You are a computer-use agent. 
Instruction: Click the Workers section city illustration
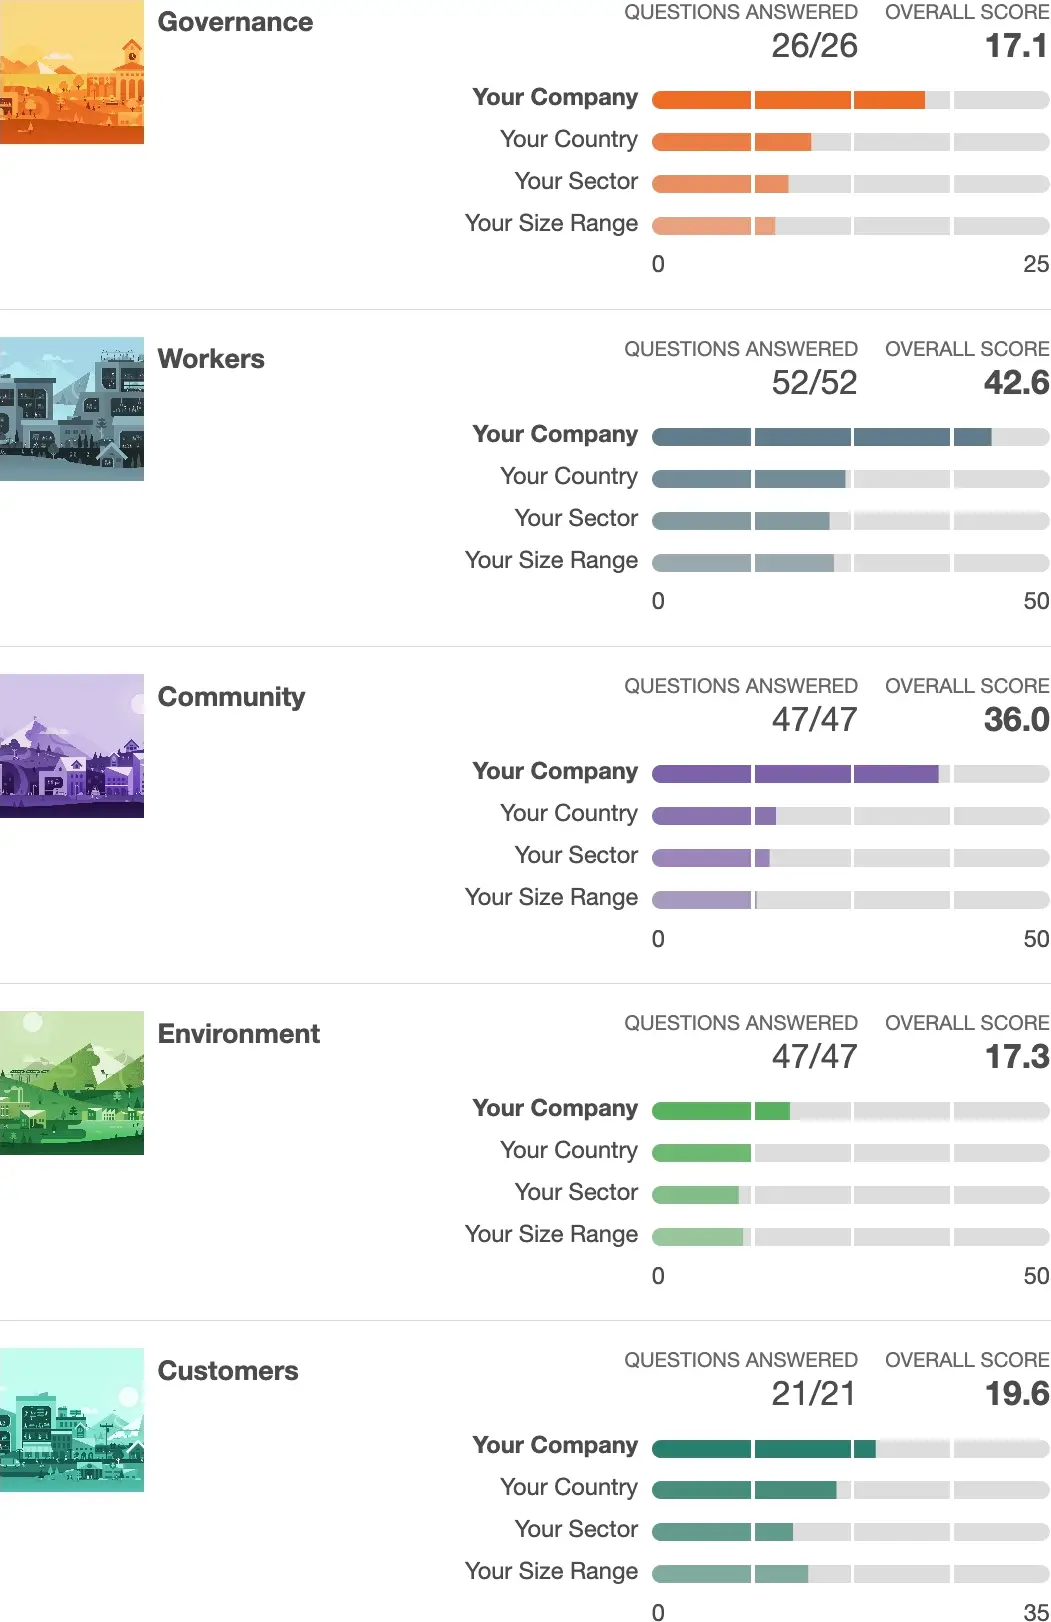click(x=72, y=409)
